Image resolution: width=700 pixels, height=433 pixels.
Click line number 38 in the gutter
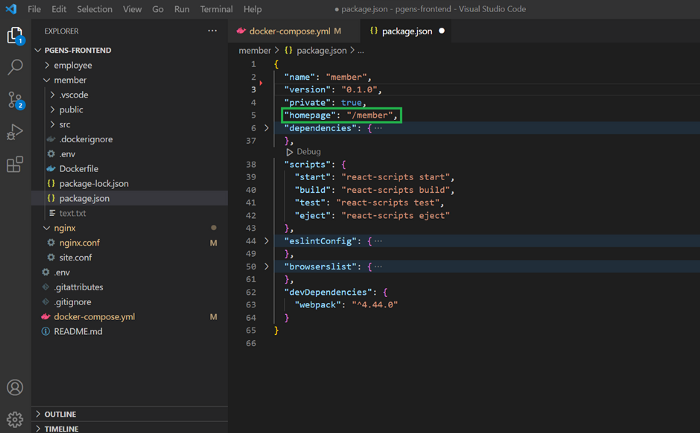251,164
